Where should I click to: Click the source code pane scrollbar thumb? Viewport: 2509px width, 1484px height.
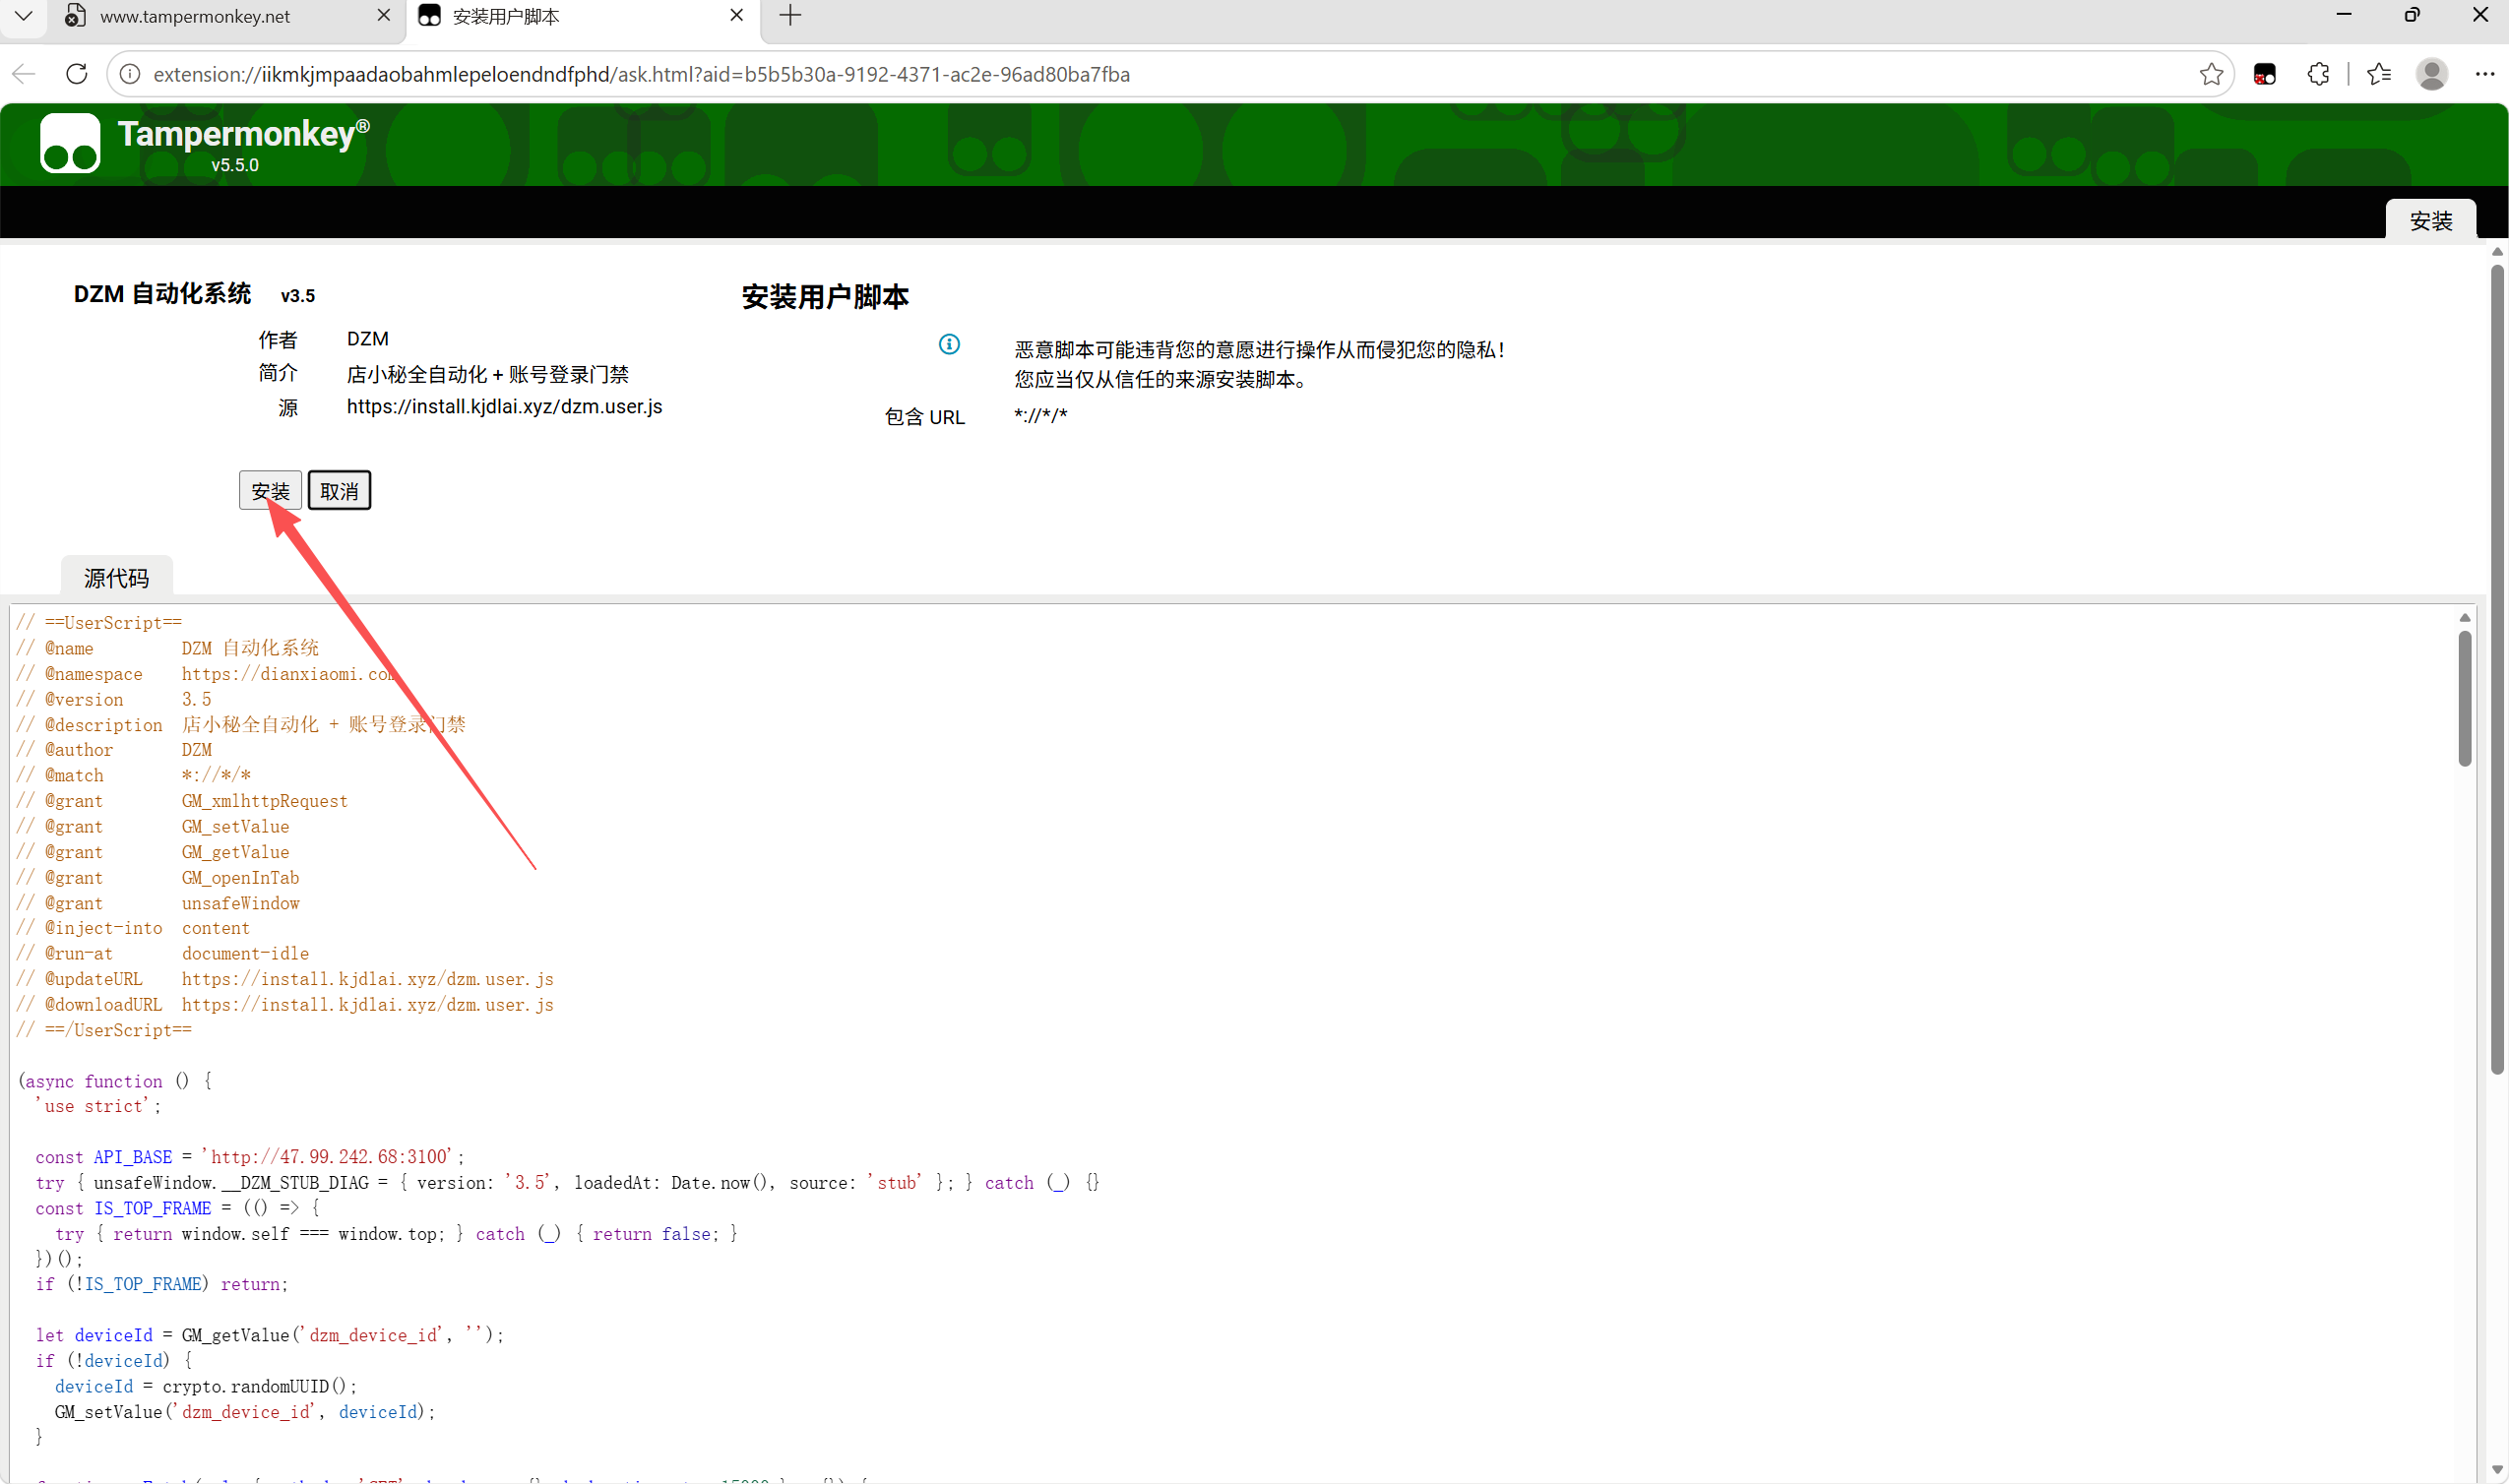2465,698
